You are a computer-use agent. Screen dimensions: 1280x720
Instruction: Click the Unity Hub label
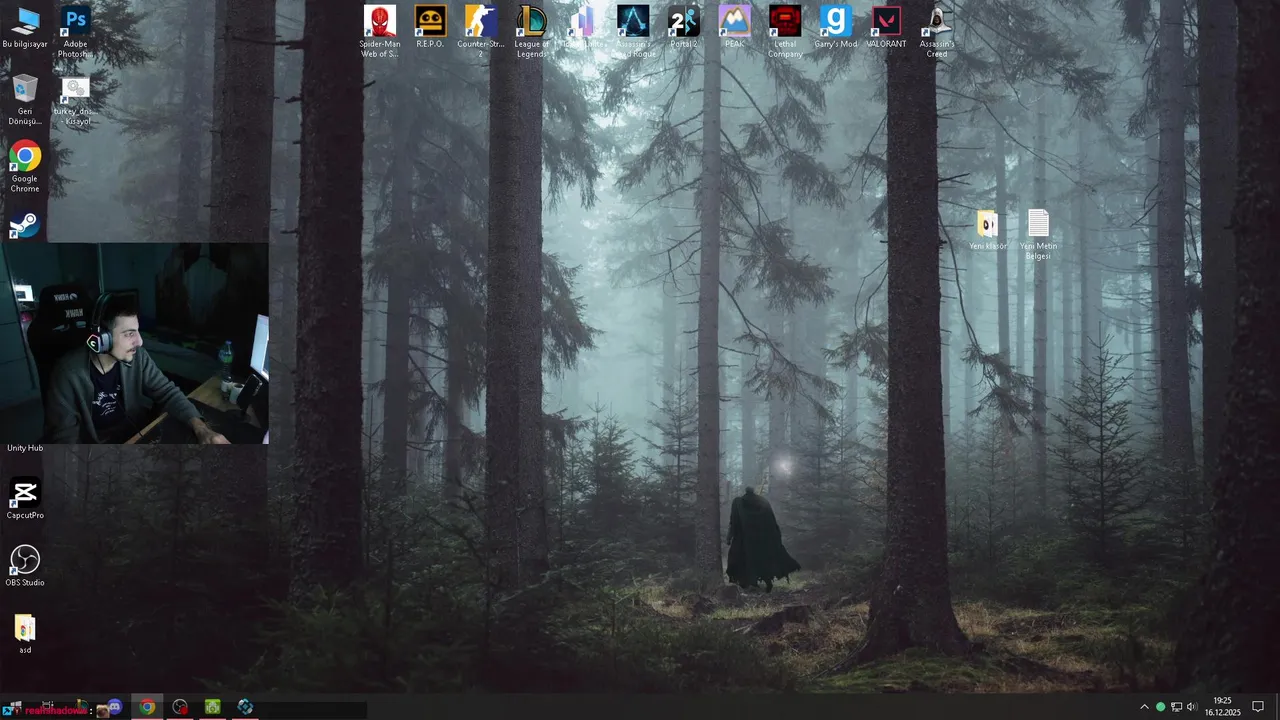tap(25, 448)
